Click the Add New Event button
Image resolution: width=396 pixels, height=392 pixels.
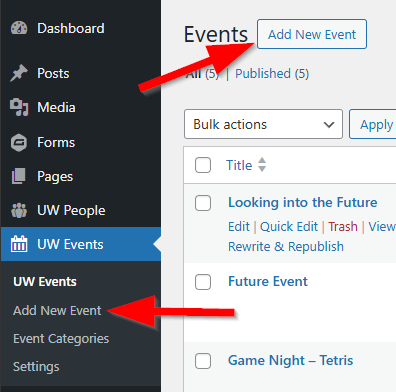click(312, 34)
